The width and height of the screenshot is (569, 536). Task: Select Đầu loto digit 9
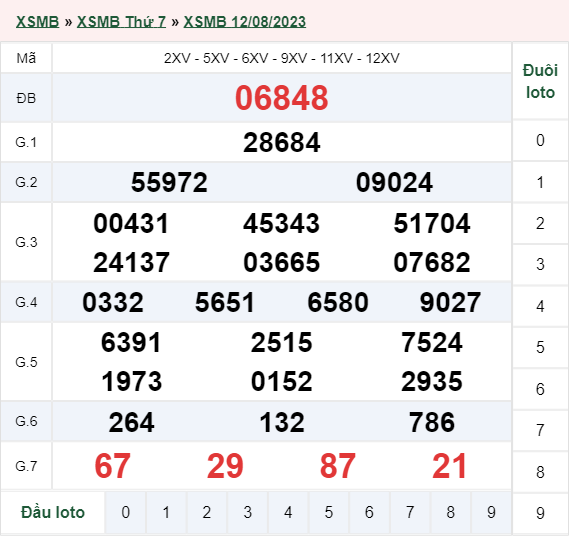tap(491, 512)
